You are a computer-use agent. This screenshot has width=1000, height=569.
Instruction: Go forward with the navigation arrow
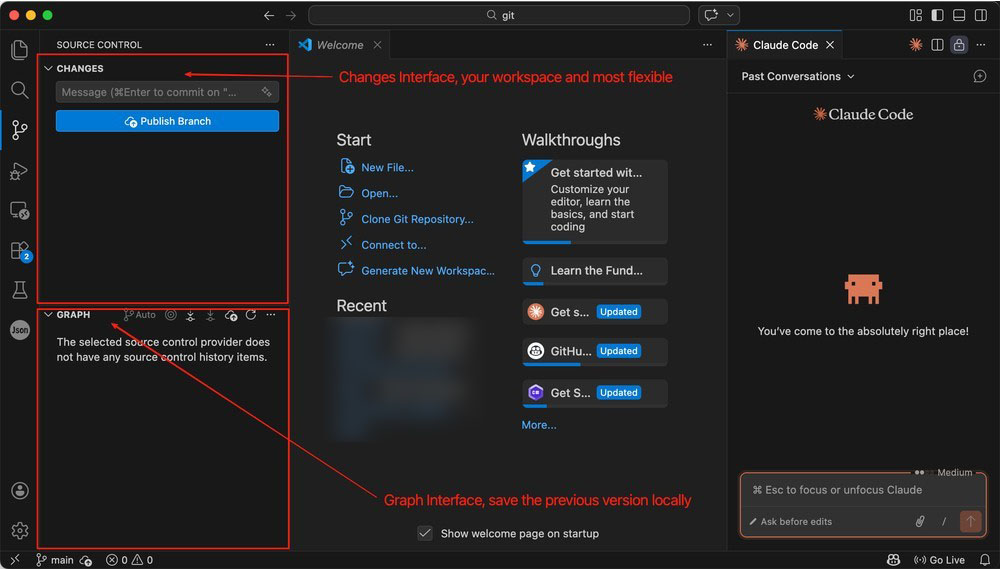click(291, 15)
